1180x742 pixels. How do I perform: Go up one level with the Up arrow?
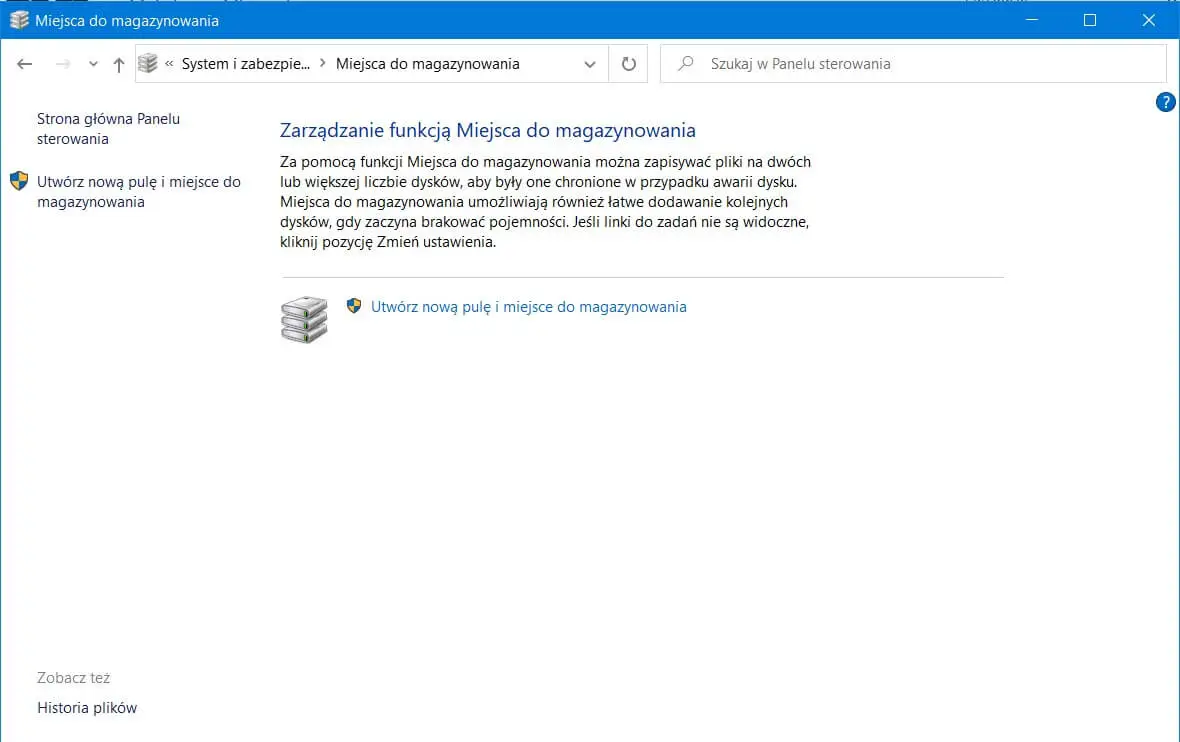119,64
